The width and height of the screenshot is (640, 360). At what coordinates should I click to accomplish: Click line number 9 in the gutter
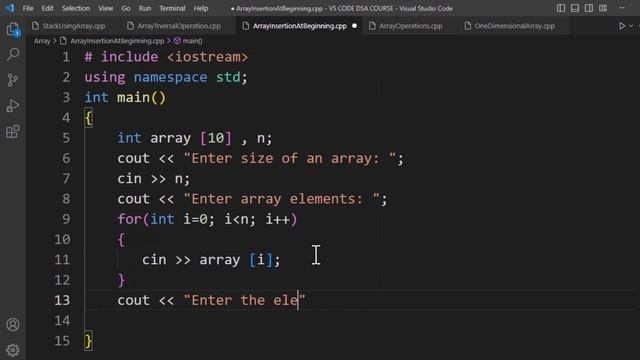[x=66, y=219]
